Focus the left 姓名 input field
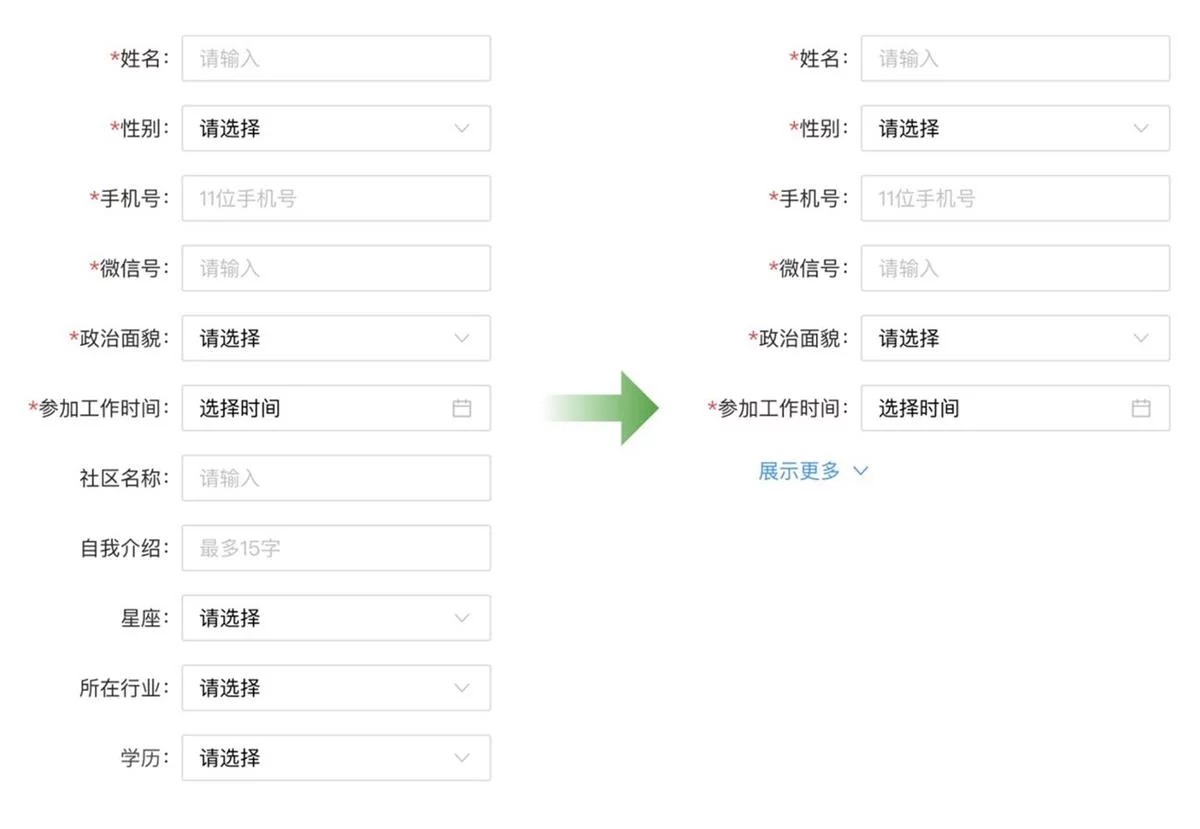The width and height of the screenshot is (1200, 829). click(x=336, y=58)
